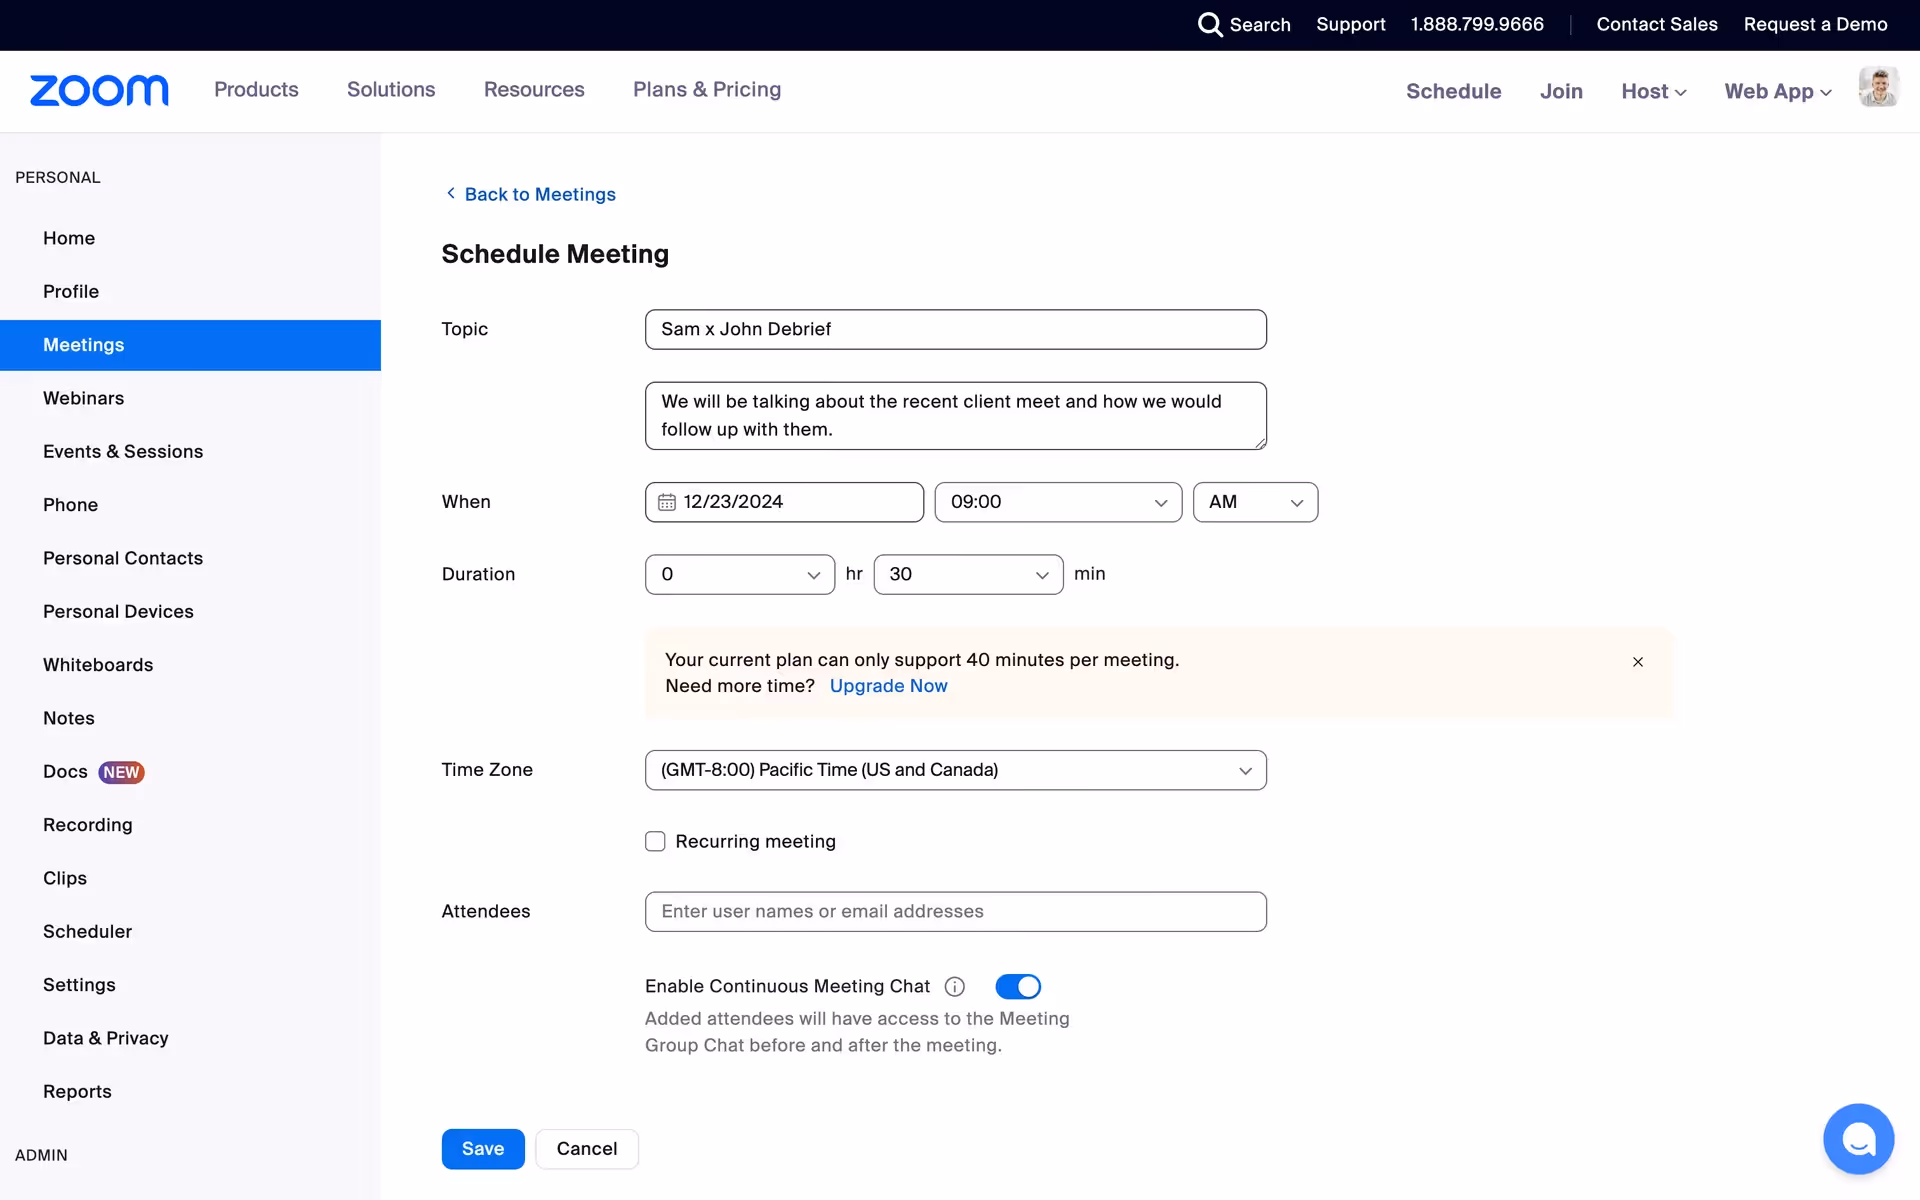Open the 09:00 time dropdown

(x=1058, y=502)
